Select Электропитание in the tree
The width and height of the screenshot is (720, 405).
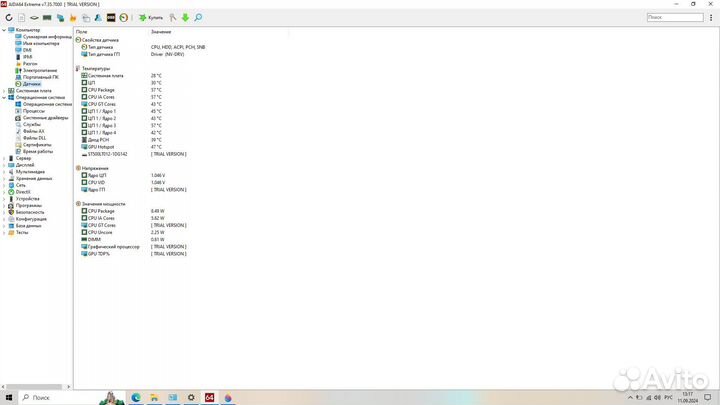click(x=40, y=71)
